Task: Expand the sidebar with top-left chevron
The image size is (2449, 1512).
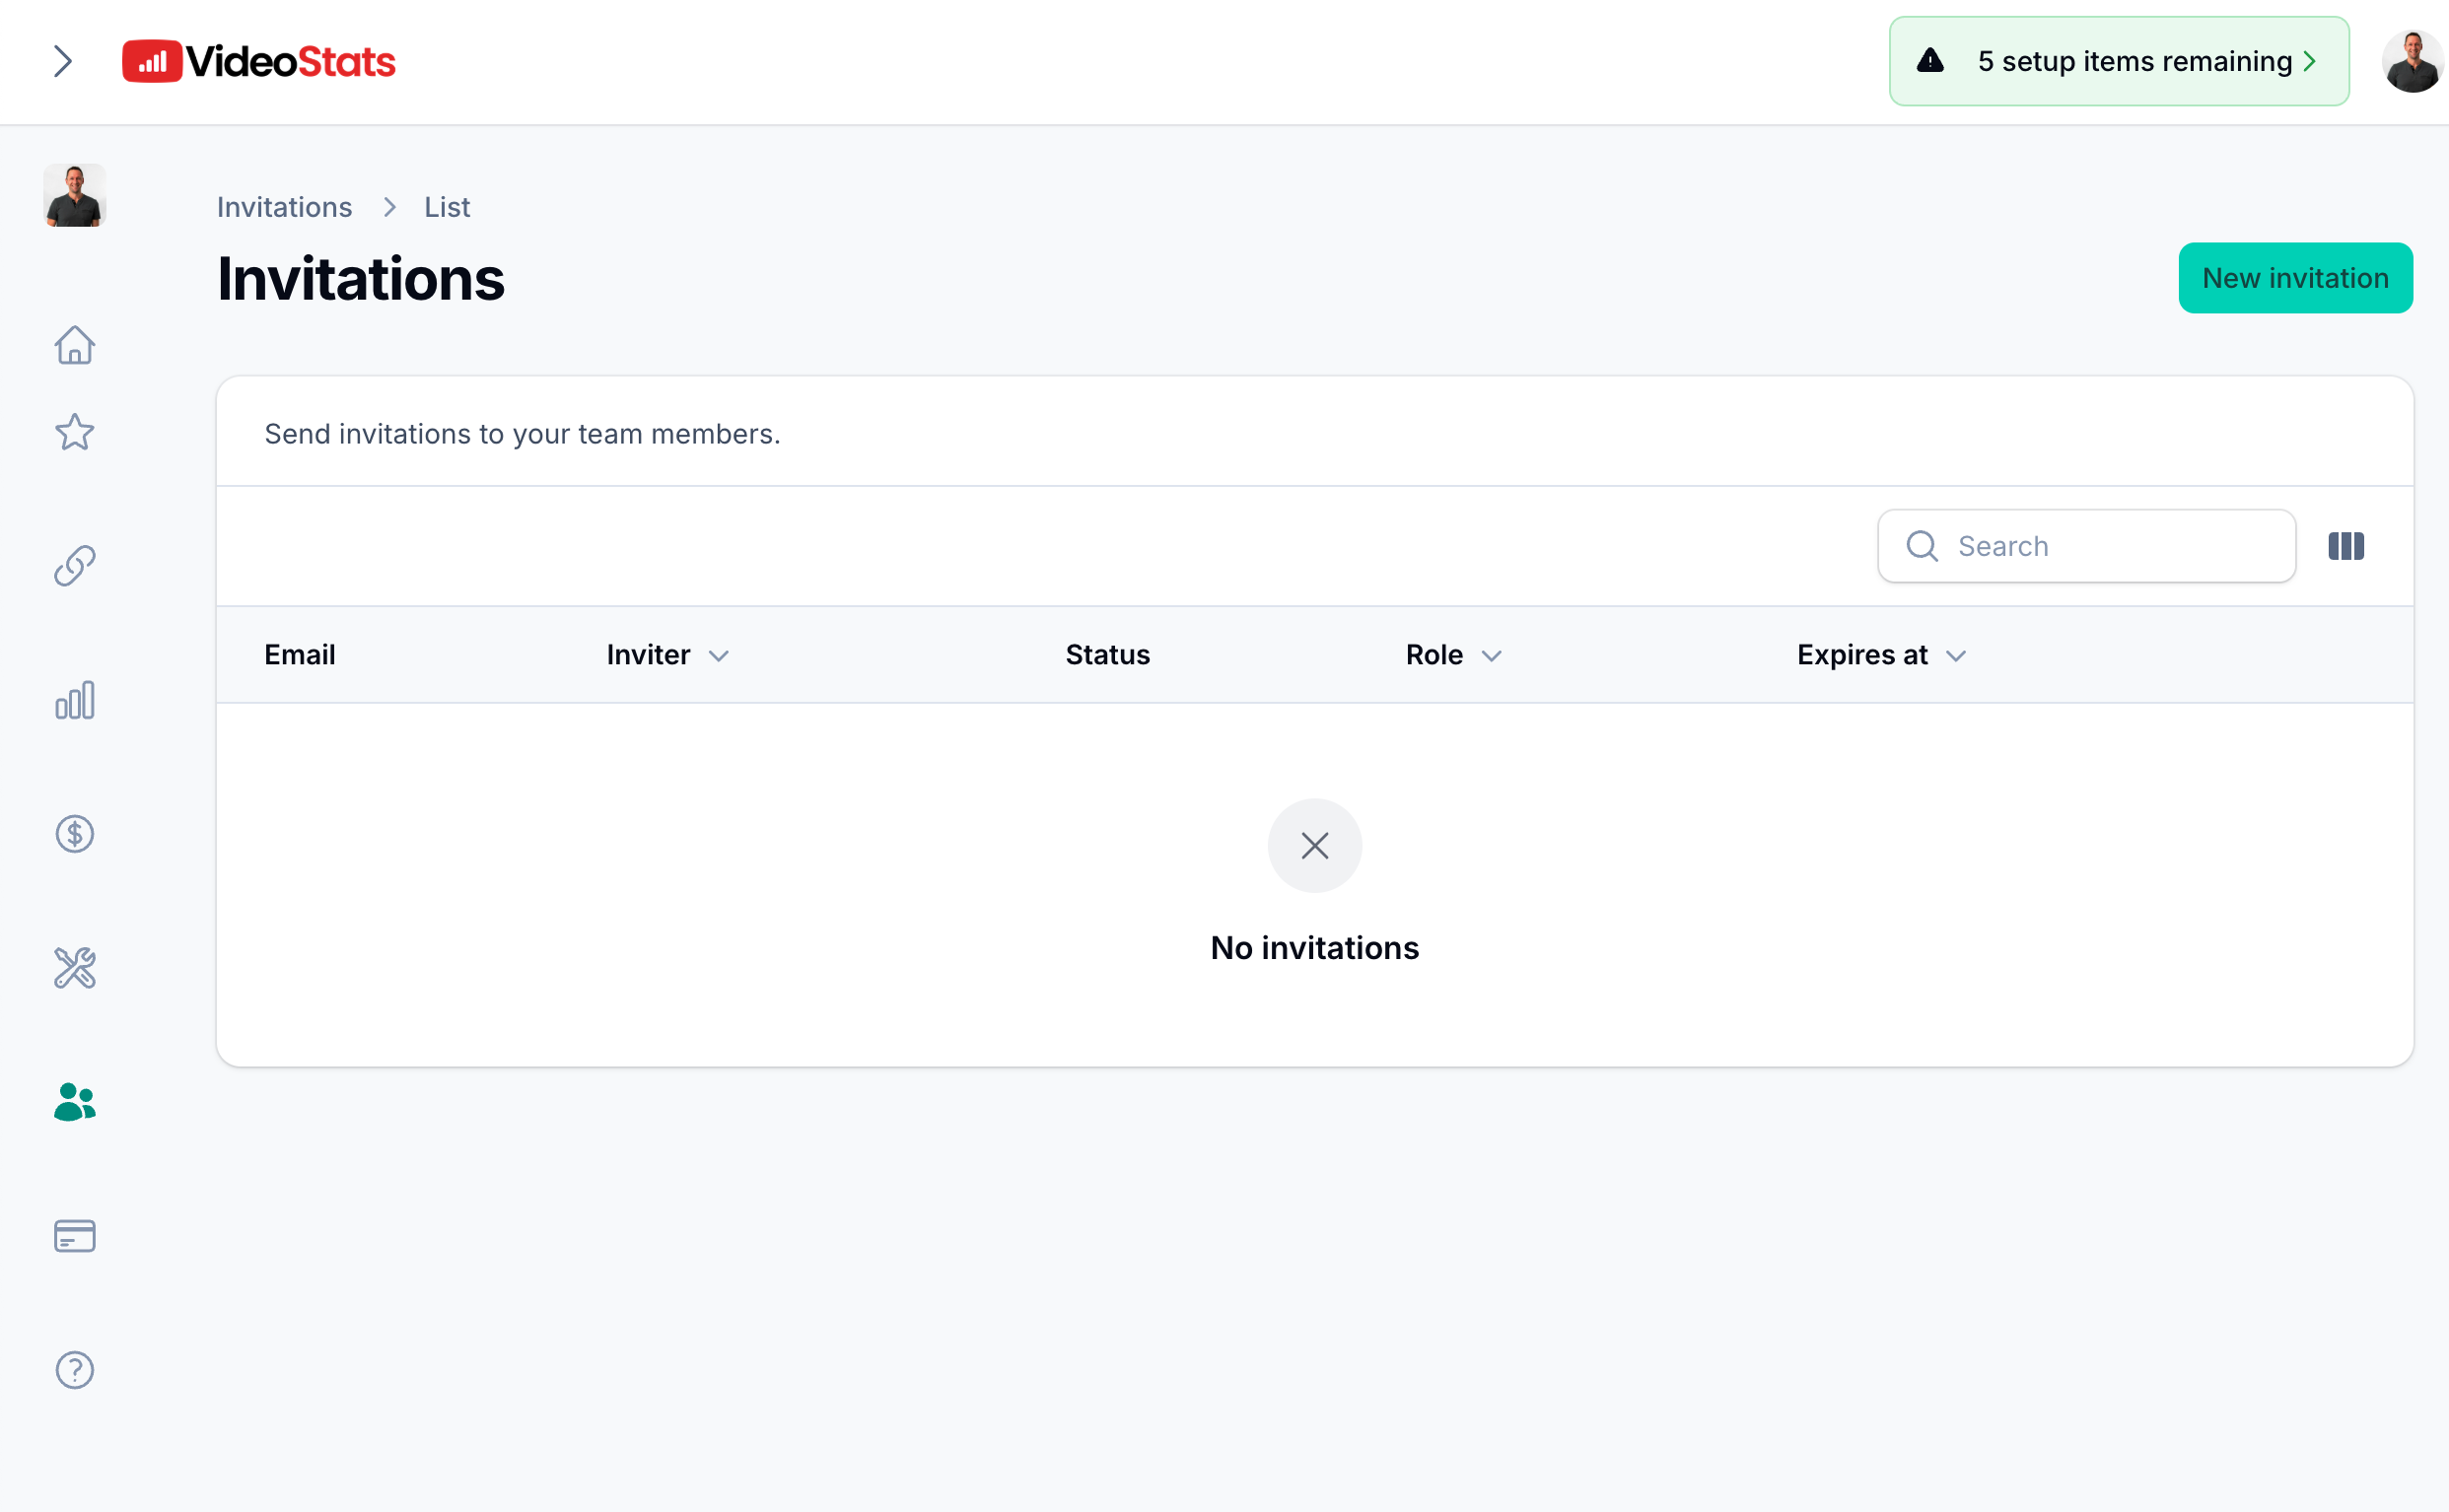Action: pyautogui.click(x=63, y=62)
